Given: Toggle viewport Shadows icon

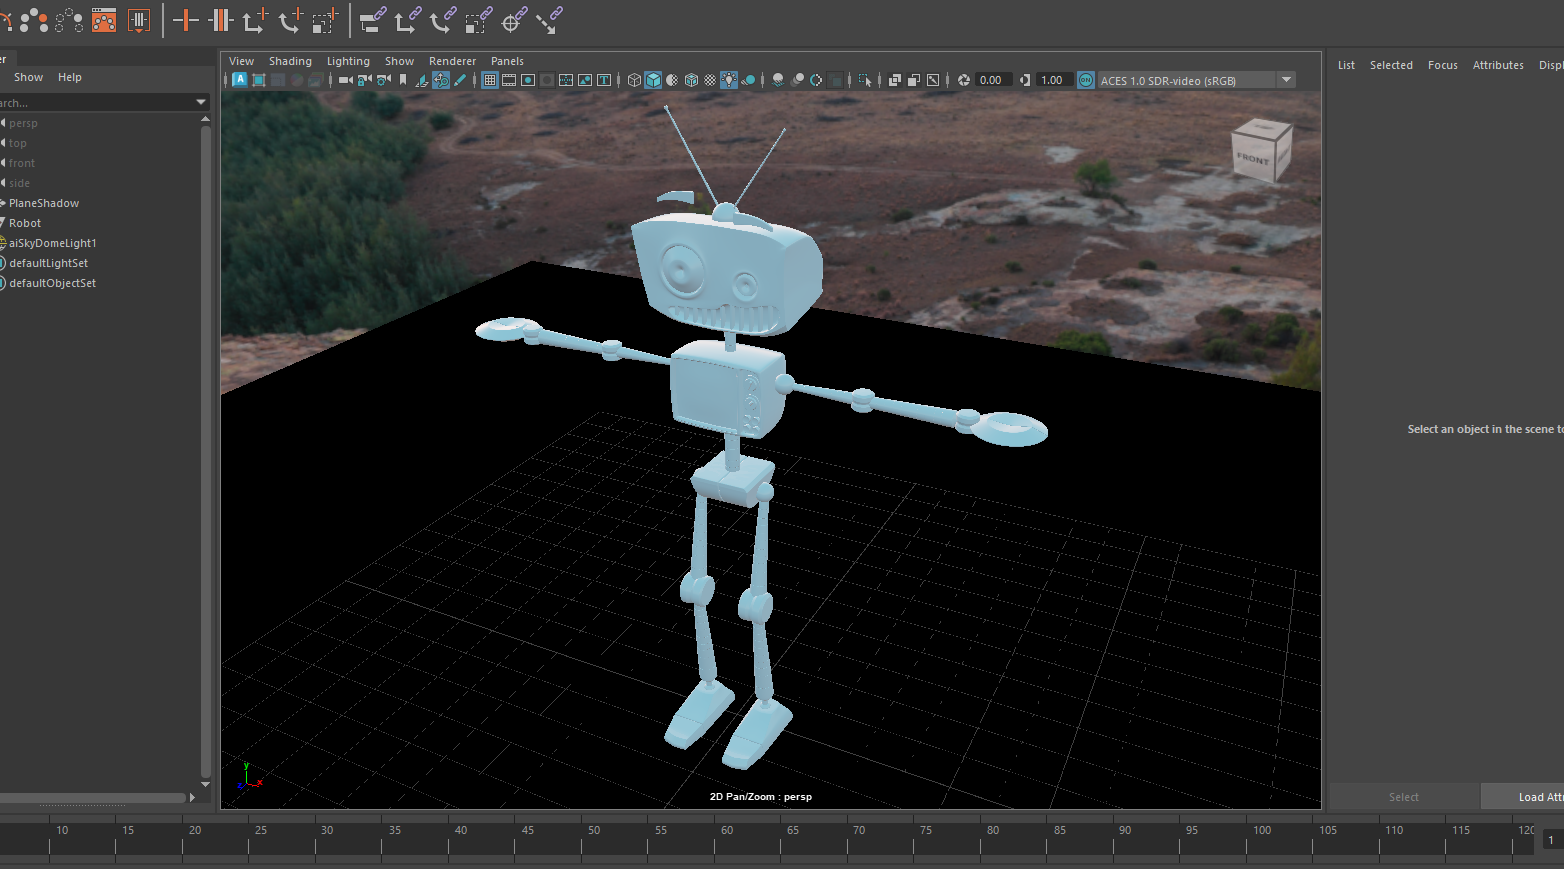Looking at the screenshot, I should click(x=747, y=80).
